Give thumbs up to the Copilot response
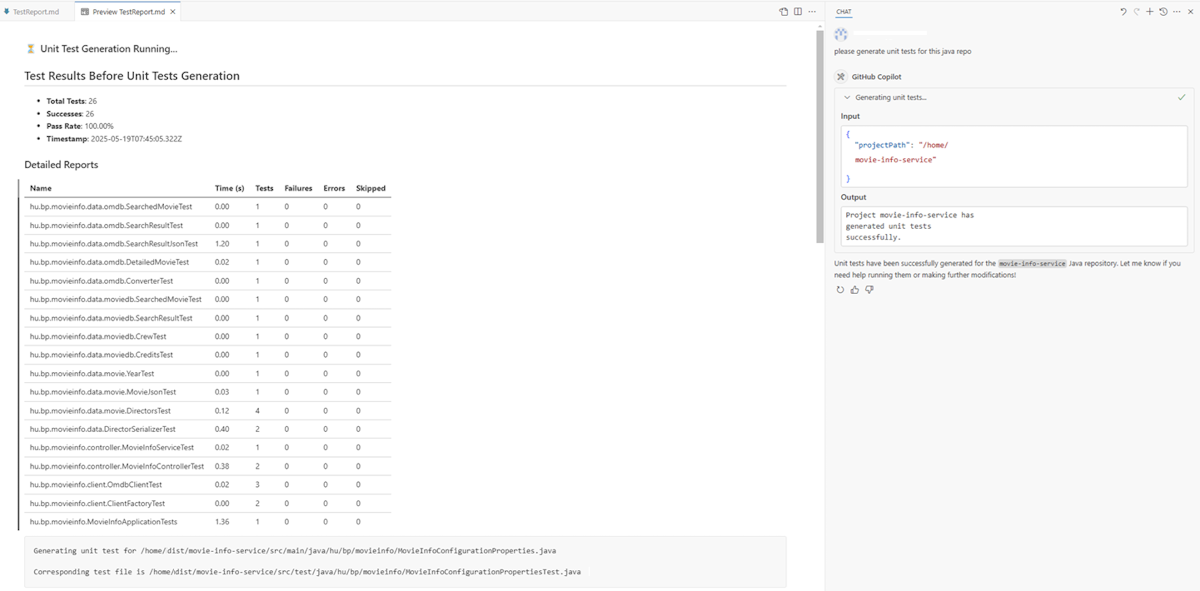The width and height of the screenshot is (1200, 591). (855, 290)
